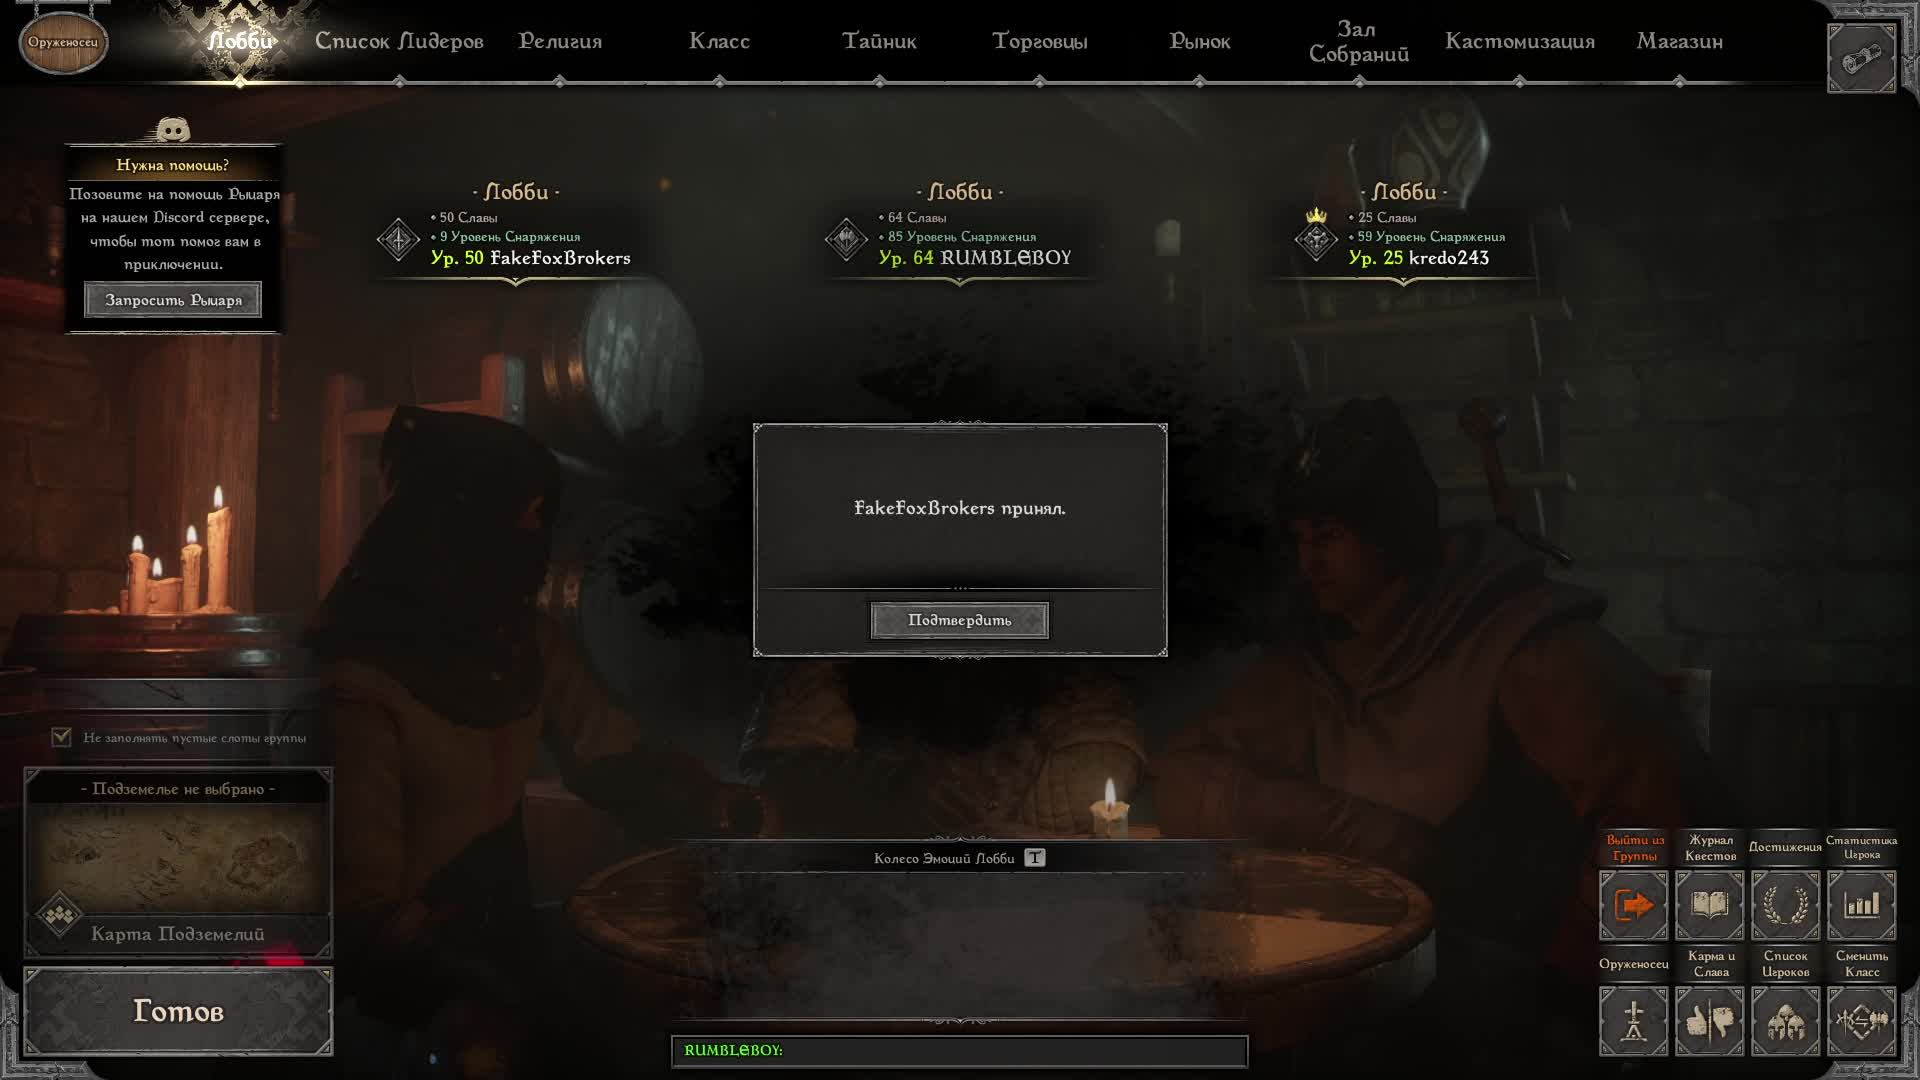Click the Подтвердить button in dialog
The image size is (1920, 1080).
pos(960,620)
